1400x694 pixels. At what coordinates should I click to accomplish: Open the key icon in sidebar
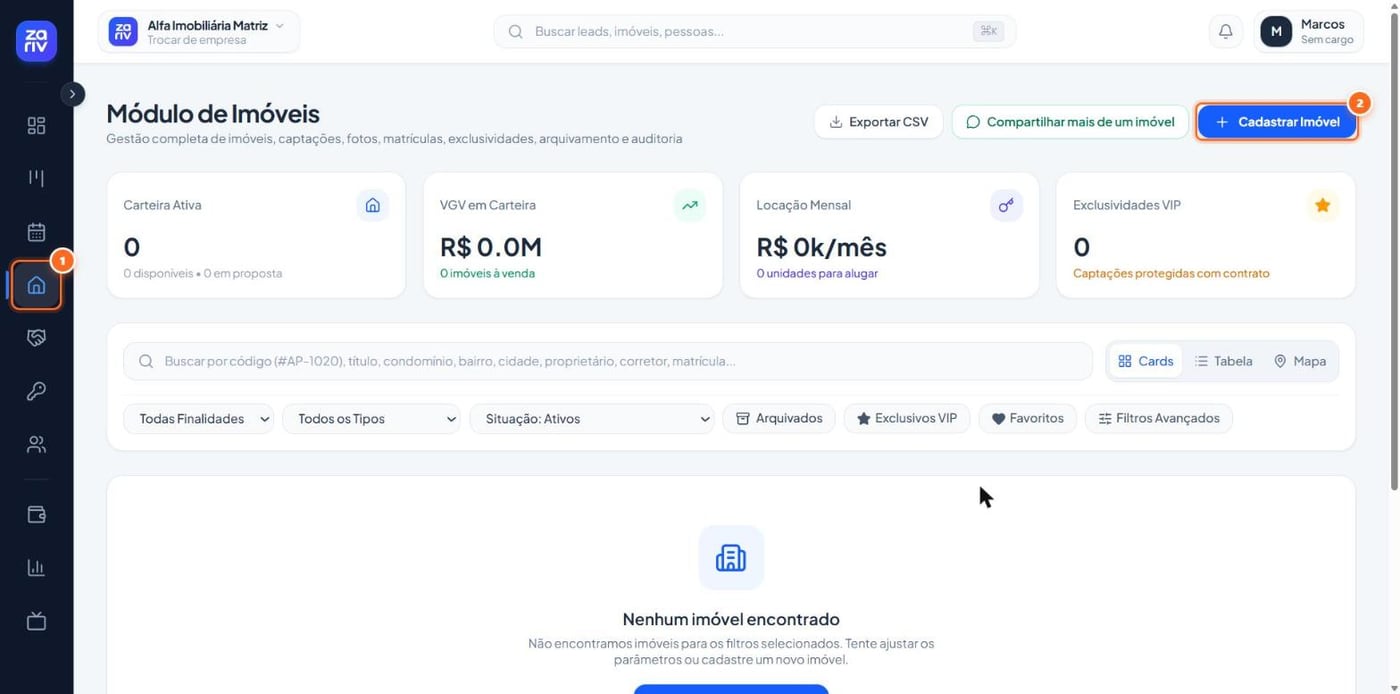[x=36, y=391]
